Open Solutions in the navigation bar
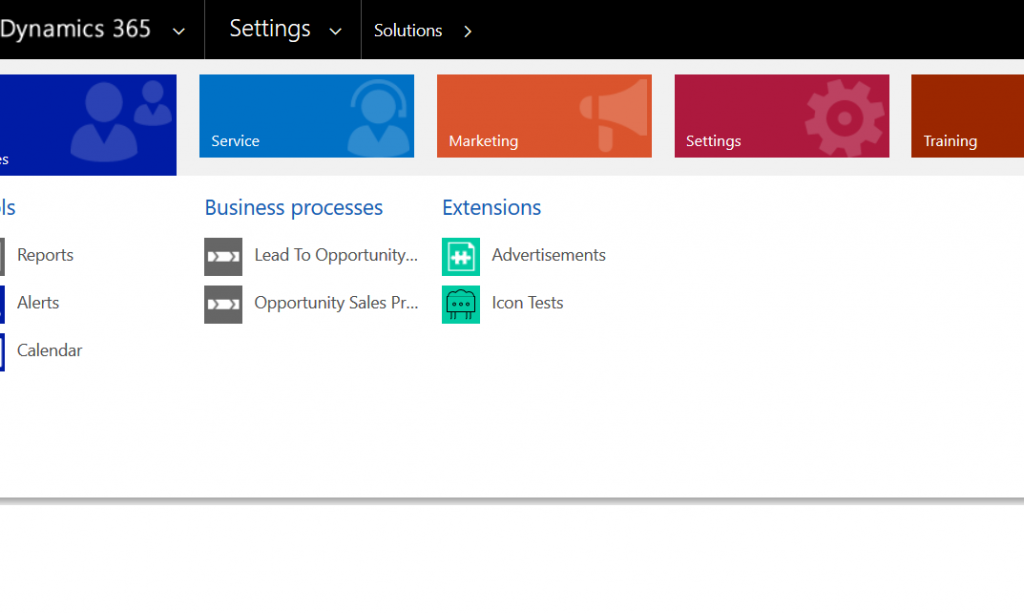1024x614 pixels. point(408,30)
